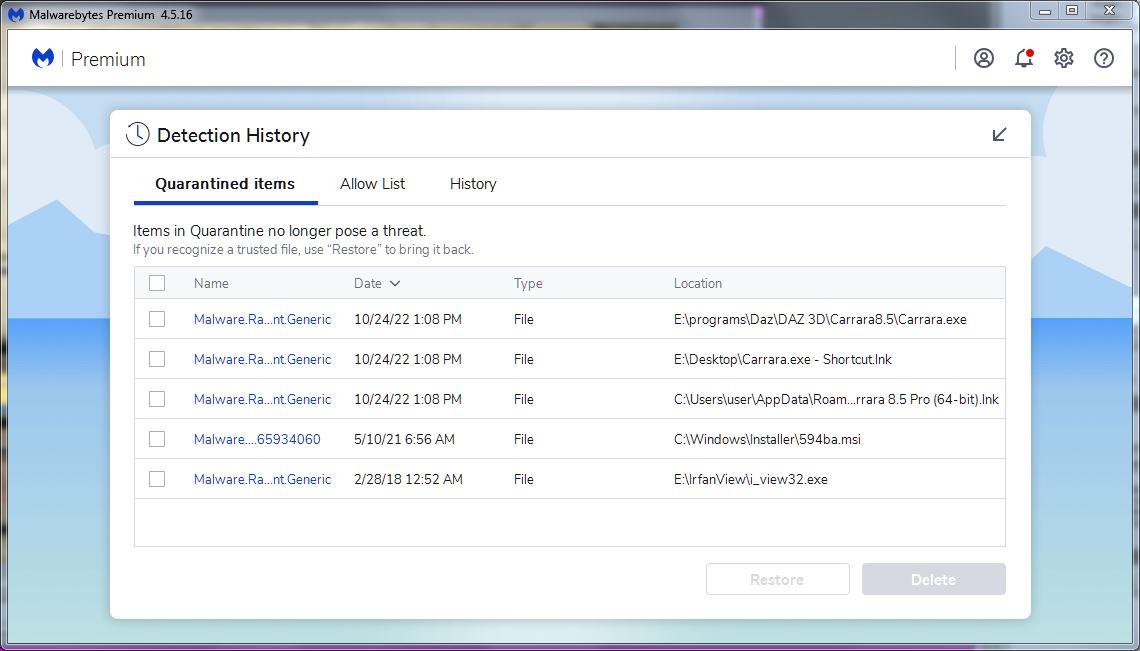Check the box for the i_view32.exe row
The width and height of the screenshot is (1140, 651).
[157, 479]
